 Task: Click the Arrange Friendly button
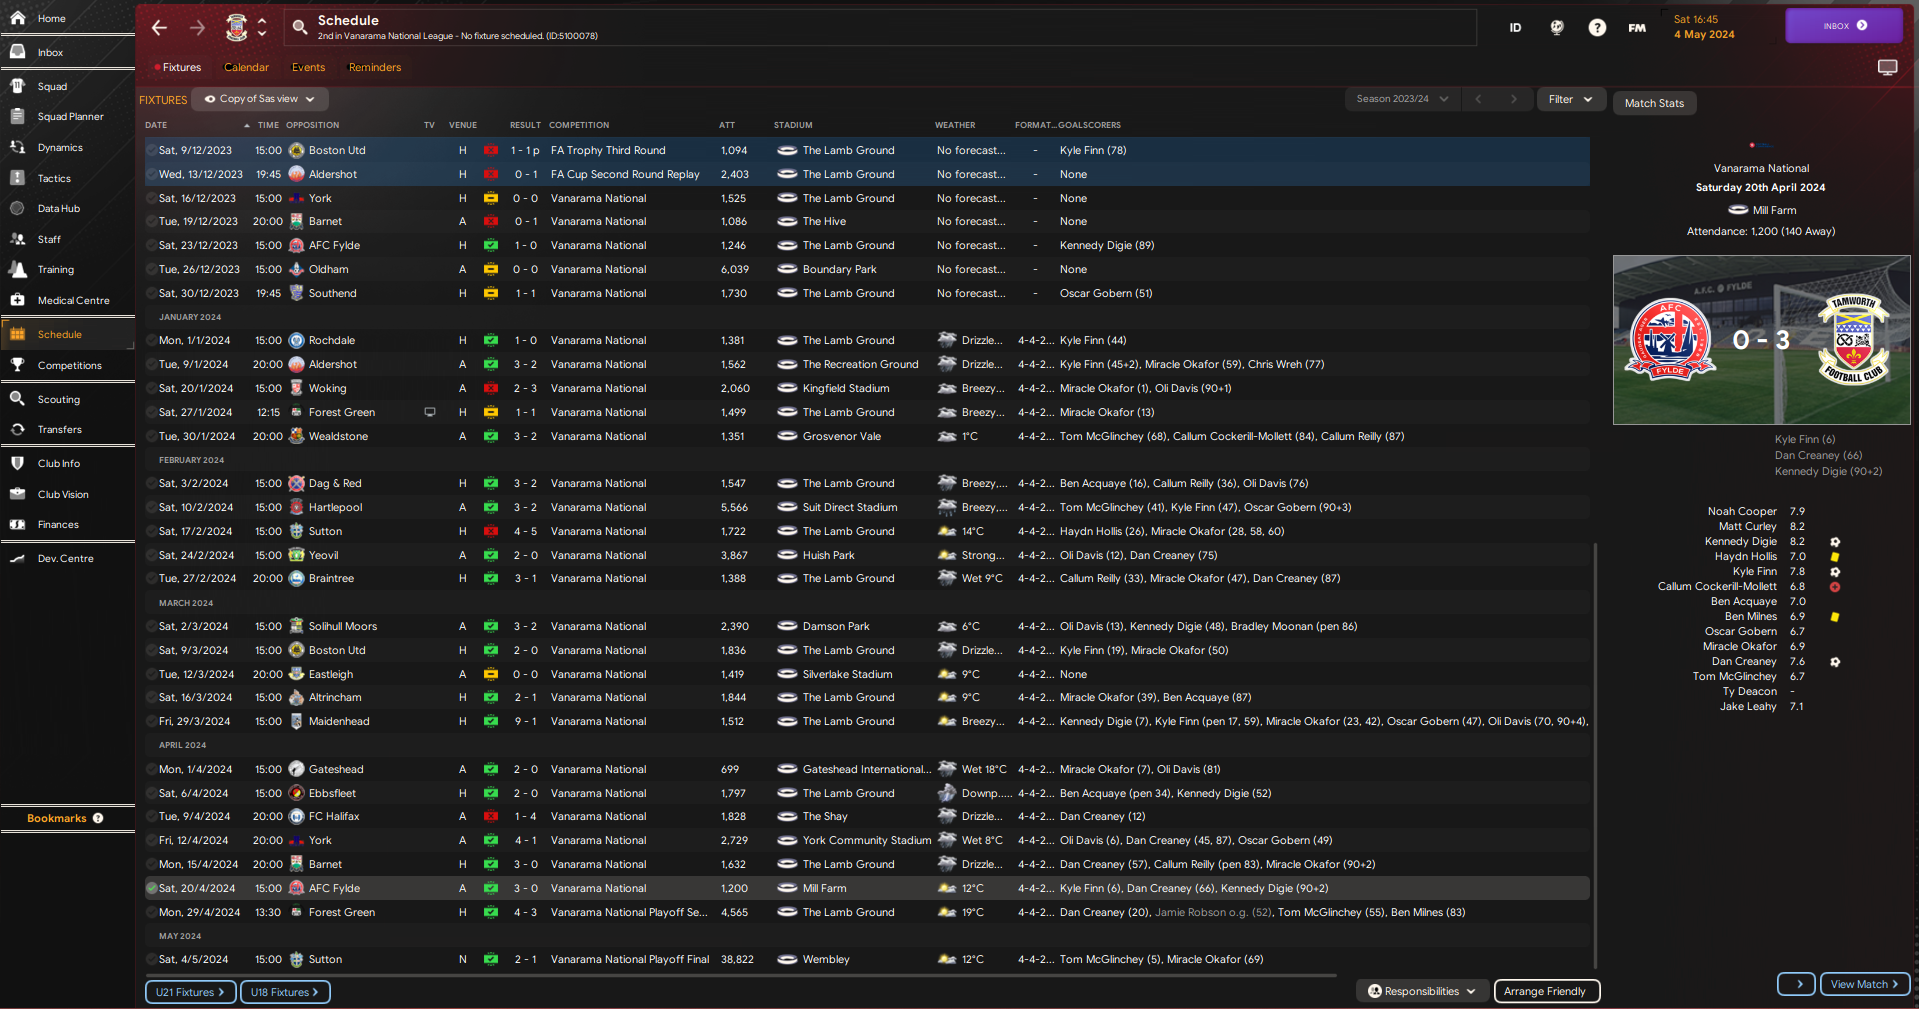[x=1546, y=991]
